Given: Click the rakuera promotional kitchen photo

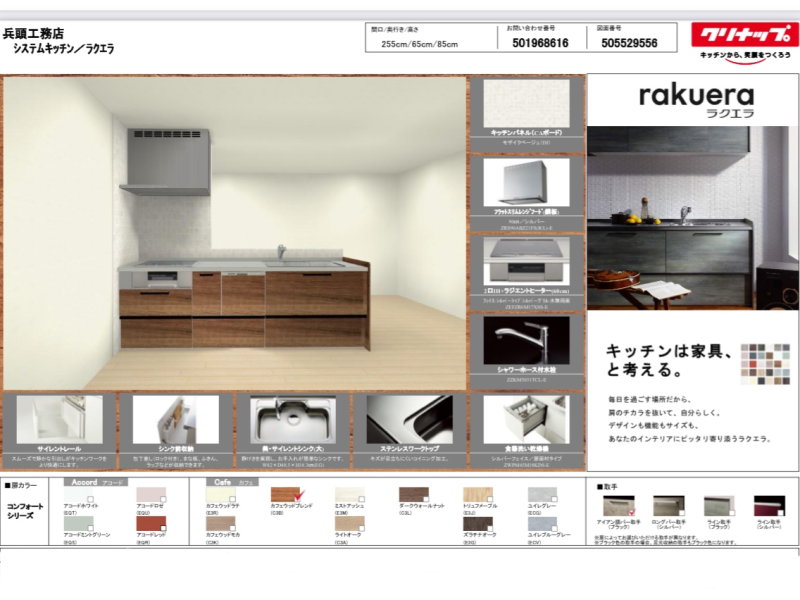Looking at the screenshot, I should 692,218.
